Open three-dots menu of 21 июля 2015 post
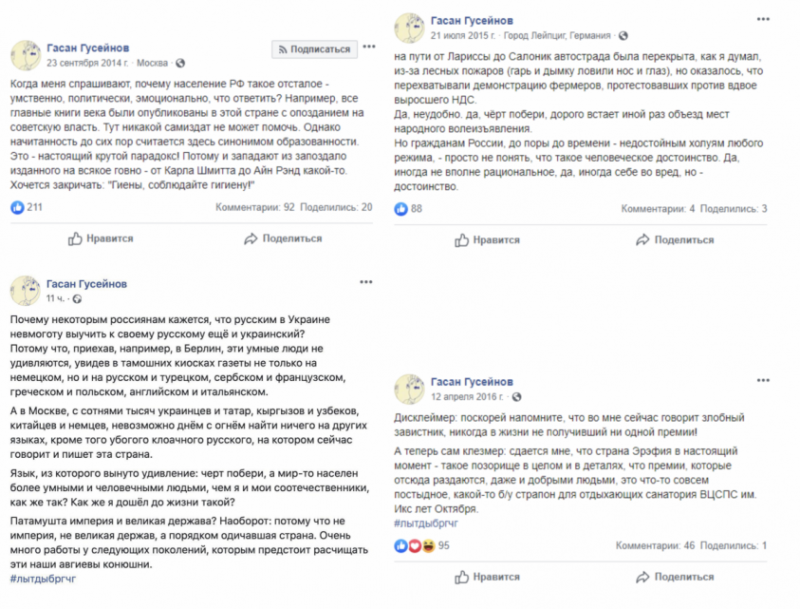The height and width of the screenshot is (609, 800). pos(763,19)
